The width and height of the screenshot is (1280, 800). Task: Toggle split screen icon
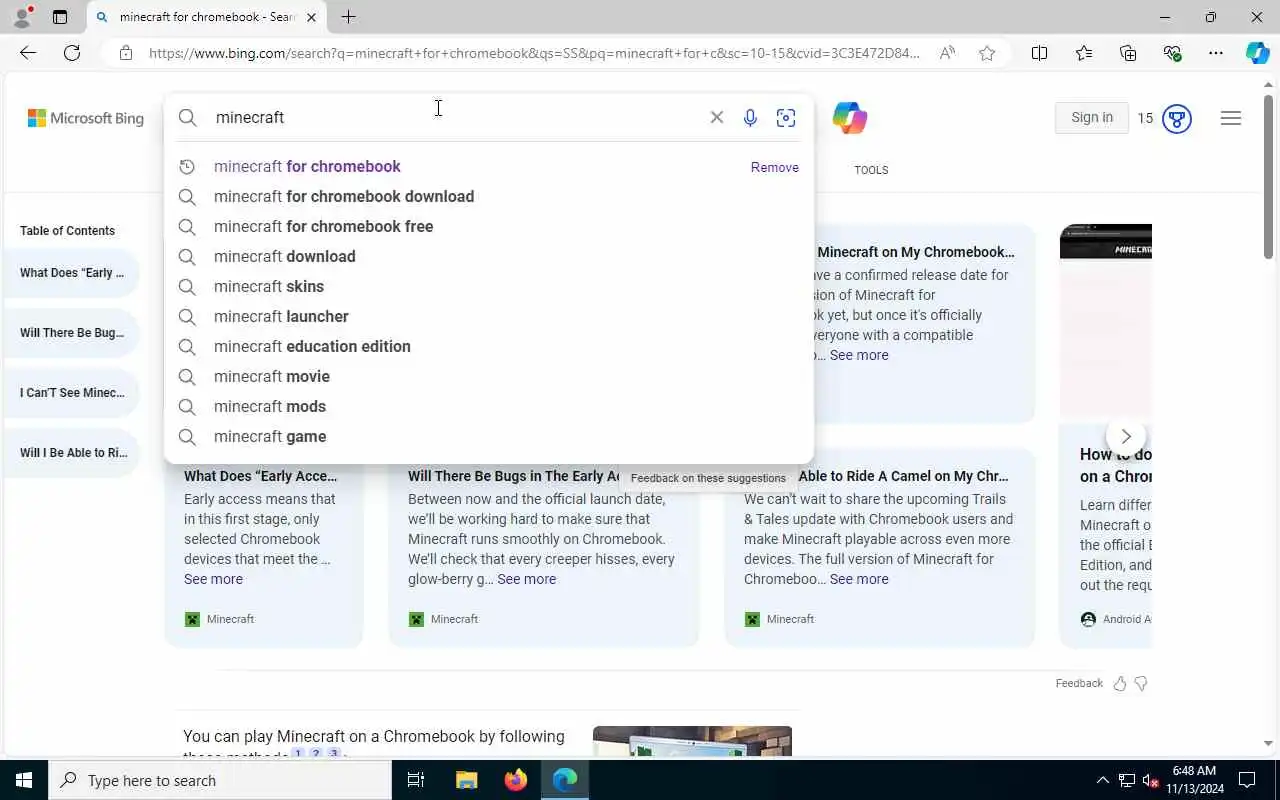coord(1040,53)
